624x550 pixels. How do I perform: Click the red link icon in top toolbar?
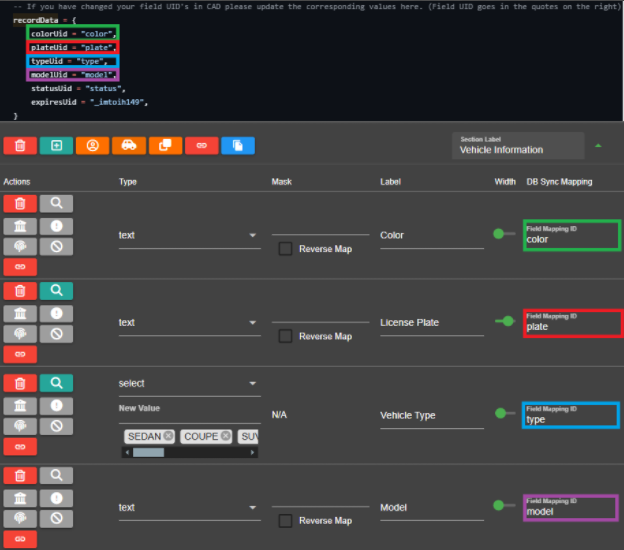tap(201, 146)
